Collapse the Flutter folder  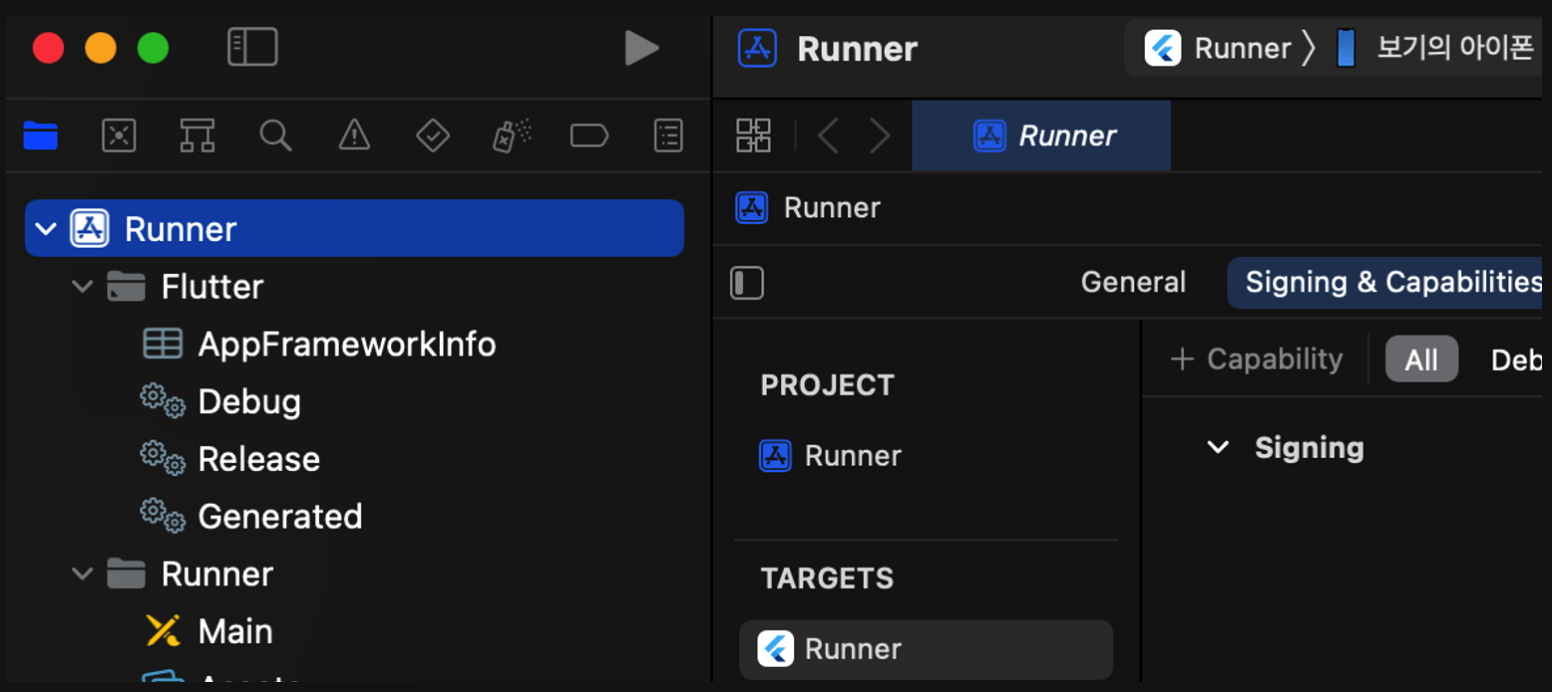82,287
